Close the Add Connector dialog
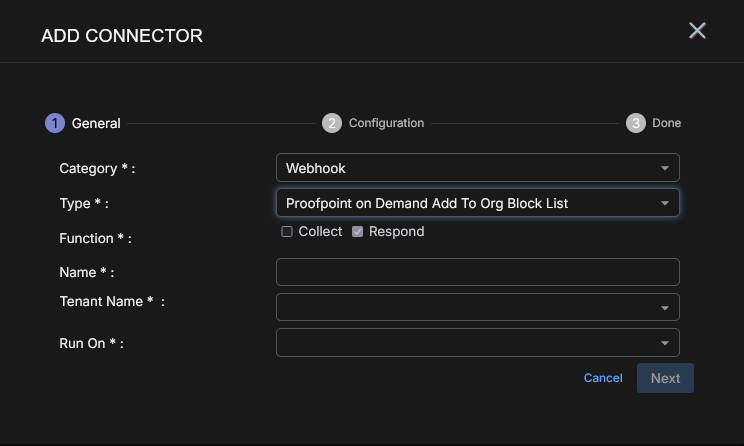 click(x=697, y=31)
